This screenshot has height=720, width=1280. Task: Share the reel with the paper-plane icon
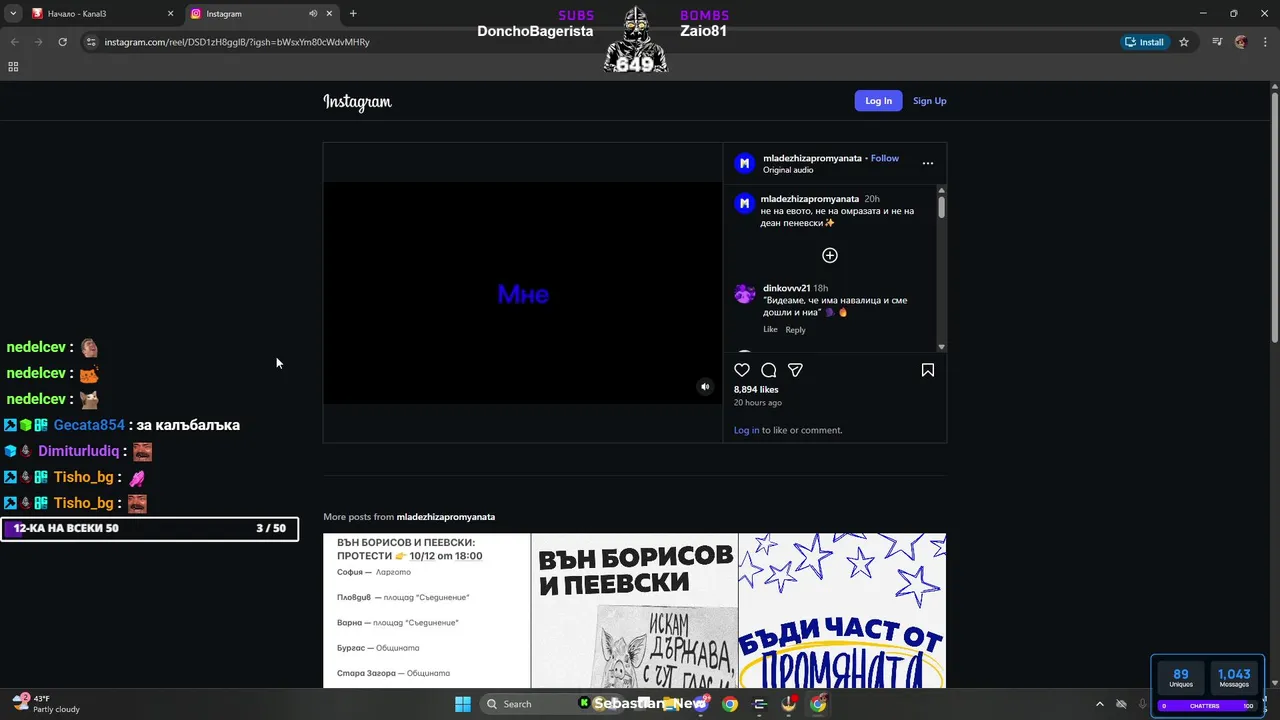point(796,370)
